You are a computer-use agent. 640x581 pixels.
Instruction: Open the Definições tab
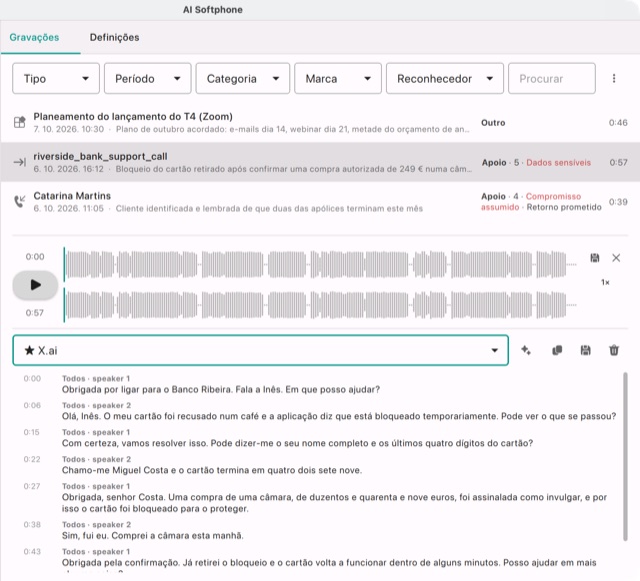pyautogui.click(x=114, y=38)
